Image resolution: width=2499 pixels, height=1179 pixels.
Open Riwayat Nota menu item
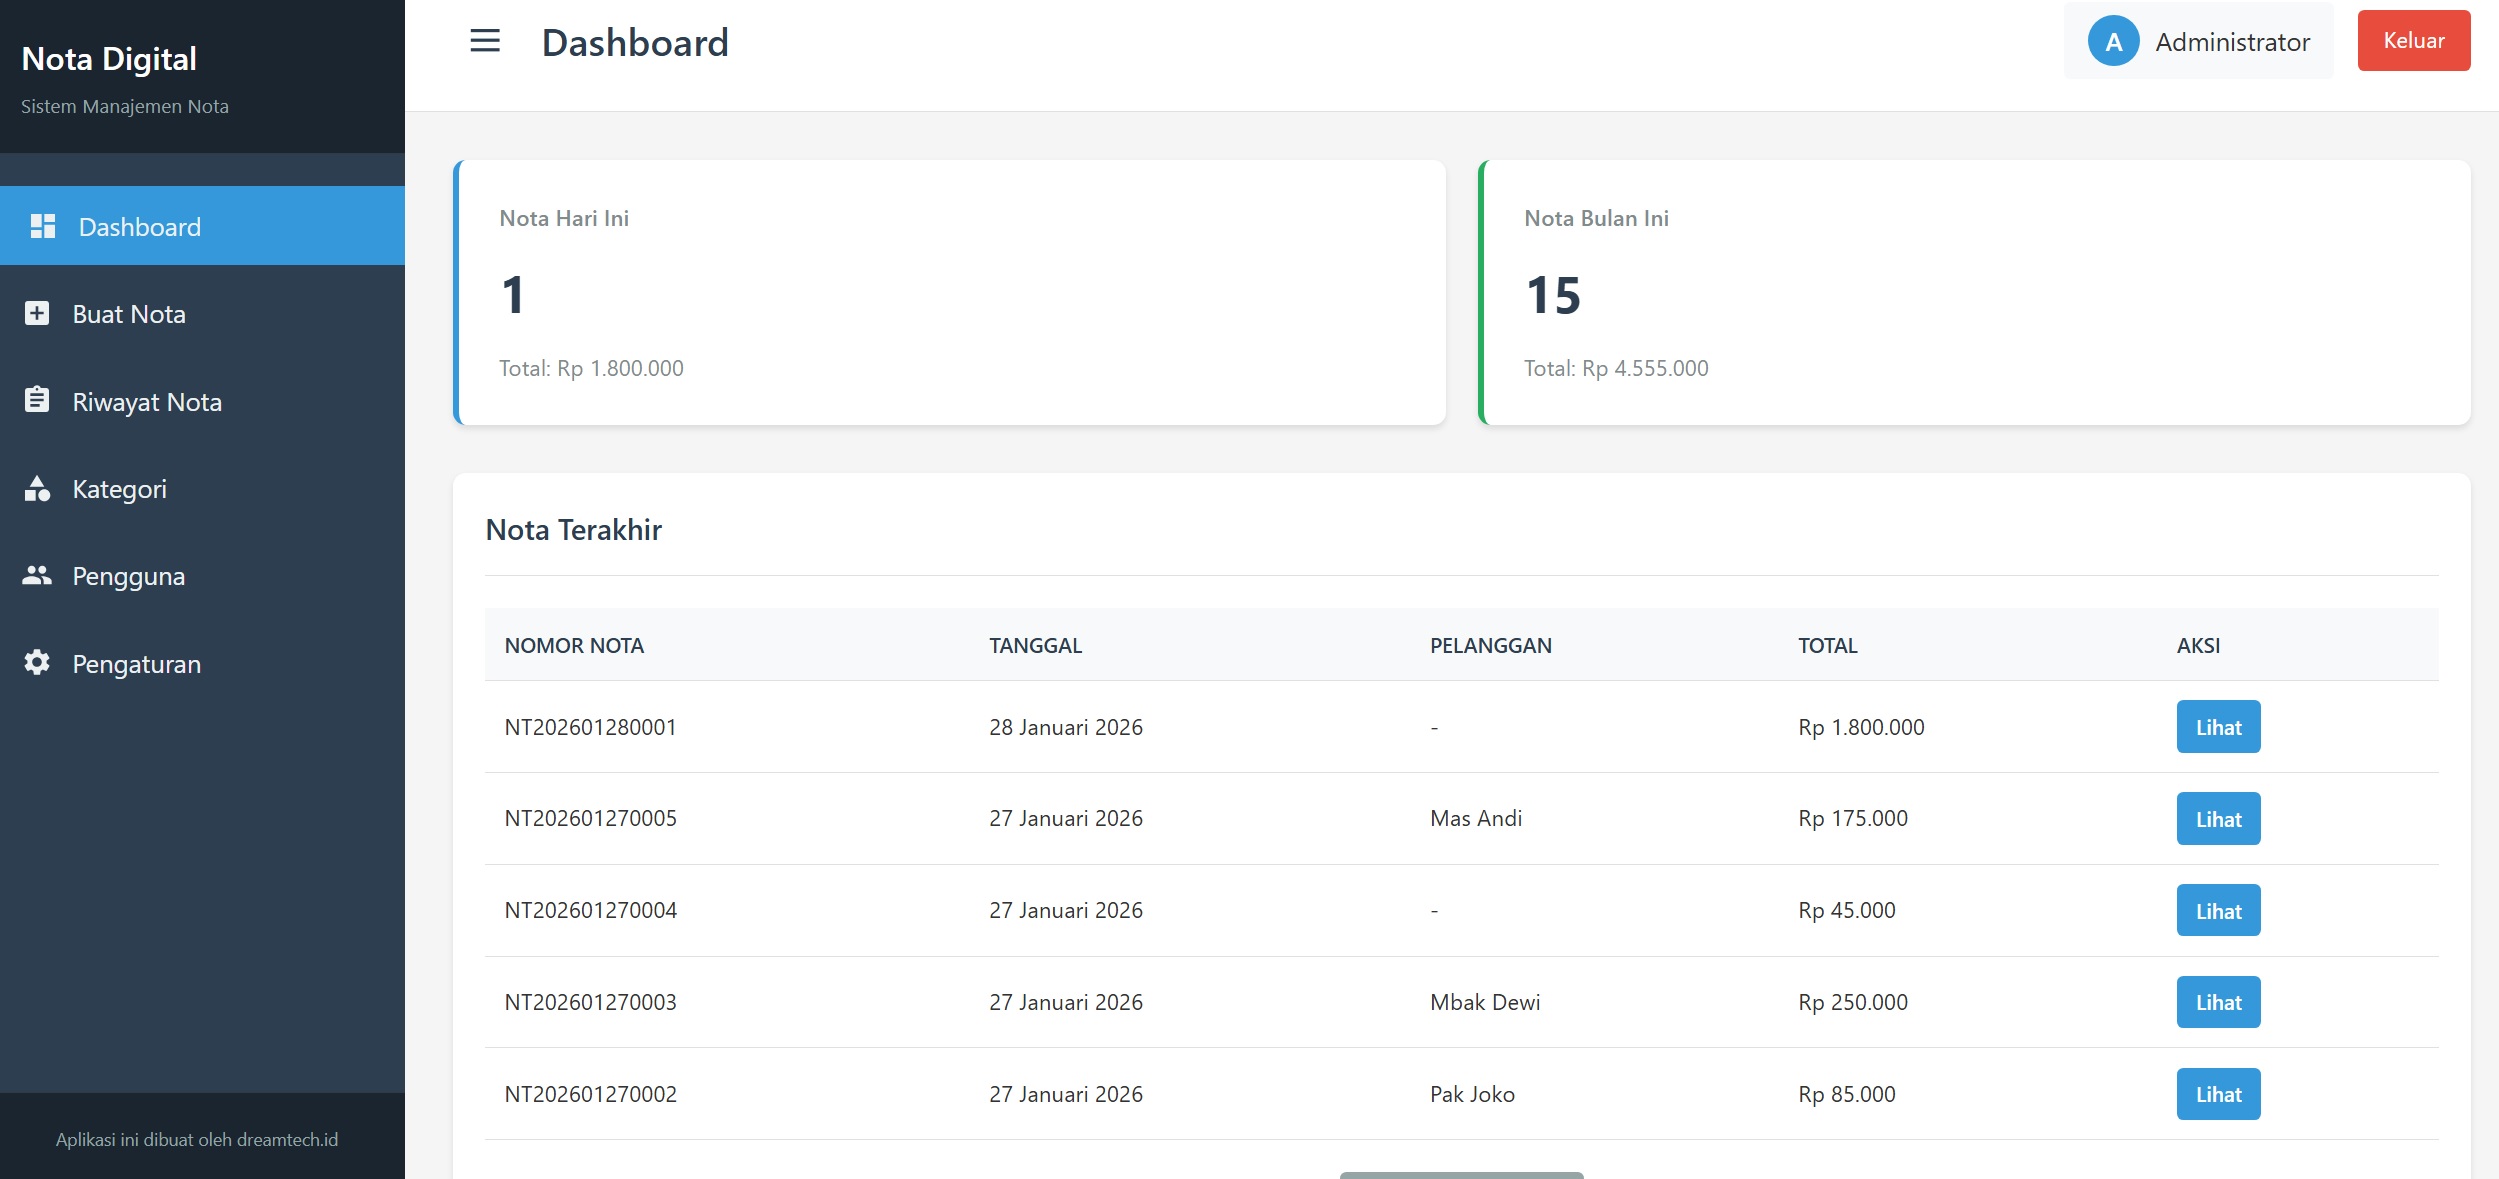147,402
